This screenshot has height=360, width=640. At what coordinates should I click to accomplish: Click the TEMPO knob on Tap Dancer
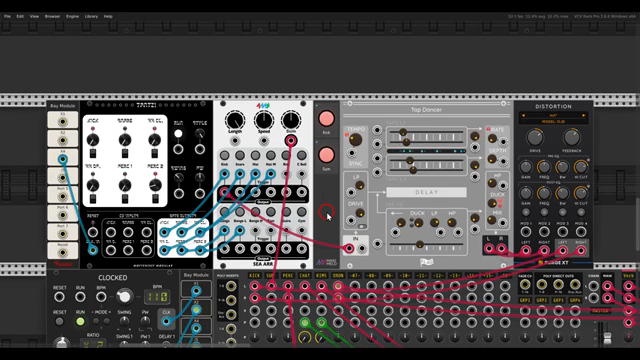click(355, 140)
